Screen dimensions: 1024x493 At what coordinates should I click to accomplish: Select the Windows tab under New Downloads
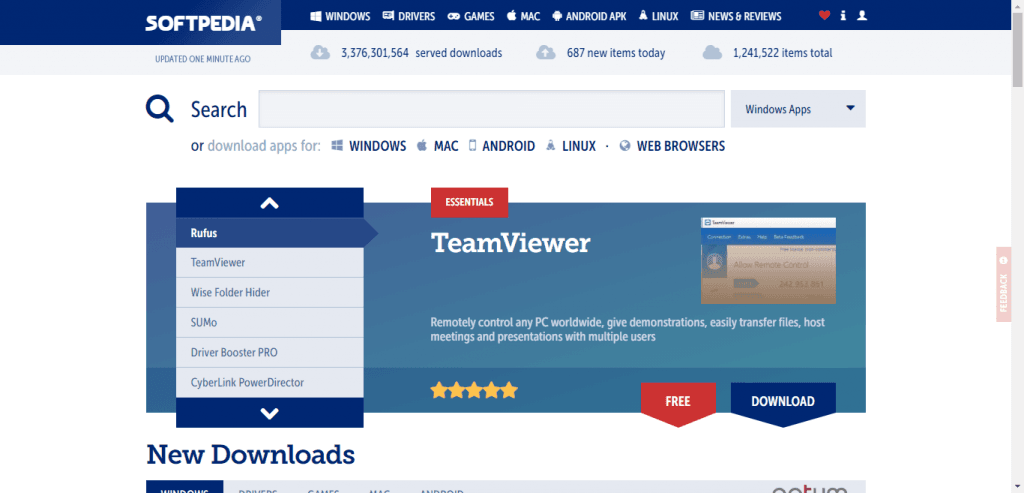184,490
